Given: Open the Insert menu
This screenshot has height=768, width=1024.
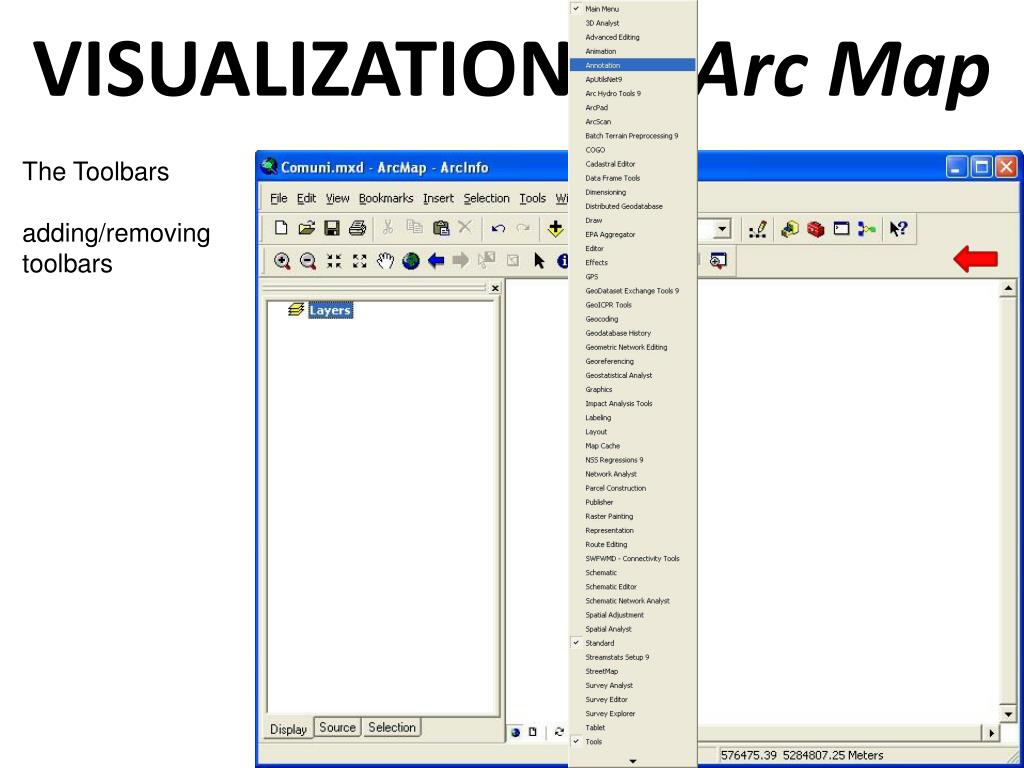Looking at the screenshot, I should tap(438, 199).
